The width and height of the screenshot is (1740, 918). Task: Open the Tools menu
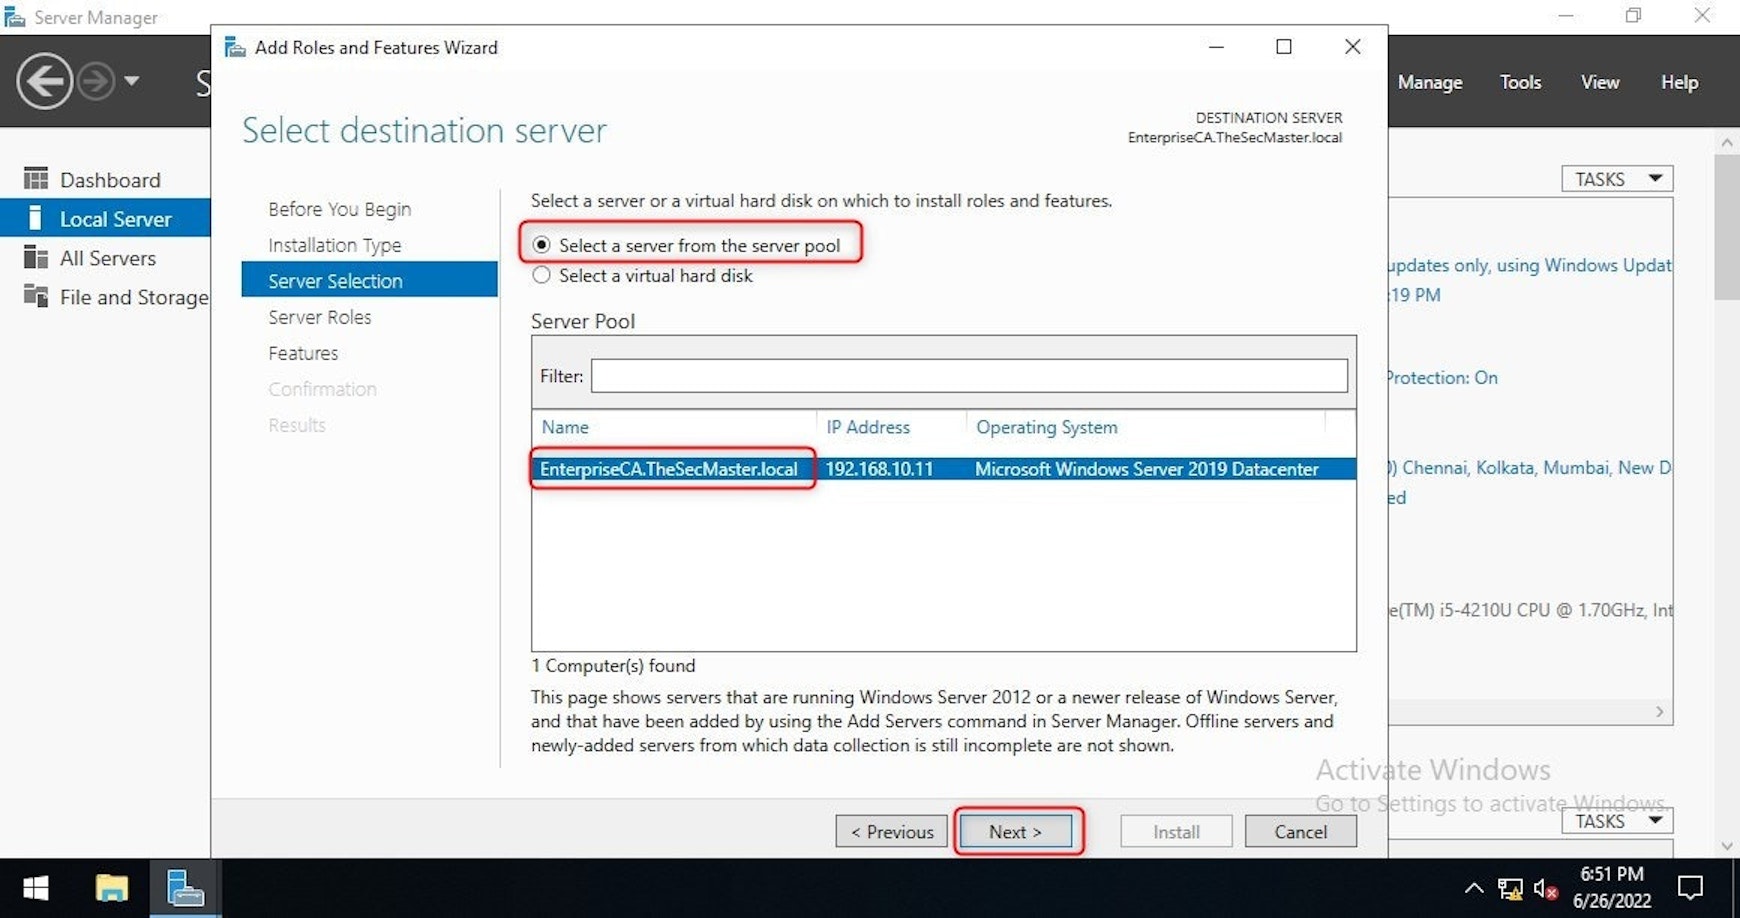coord(1520,82)
